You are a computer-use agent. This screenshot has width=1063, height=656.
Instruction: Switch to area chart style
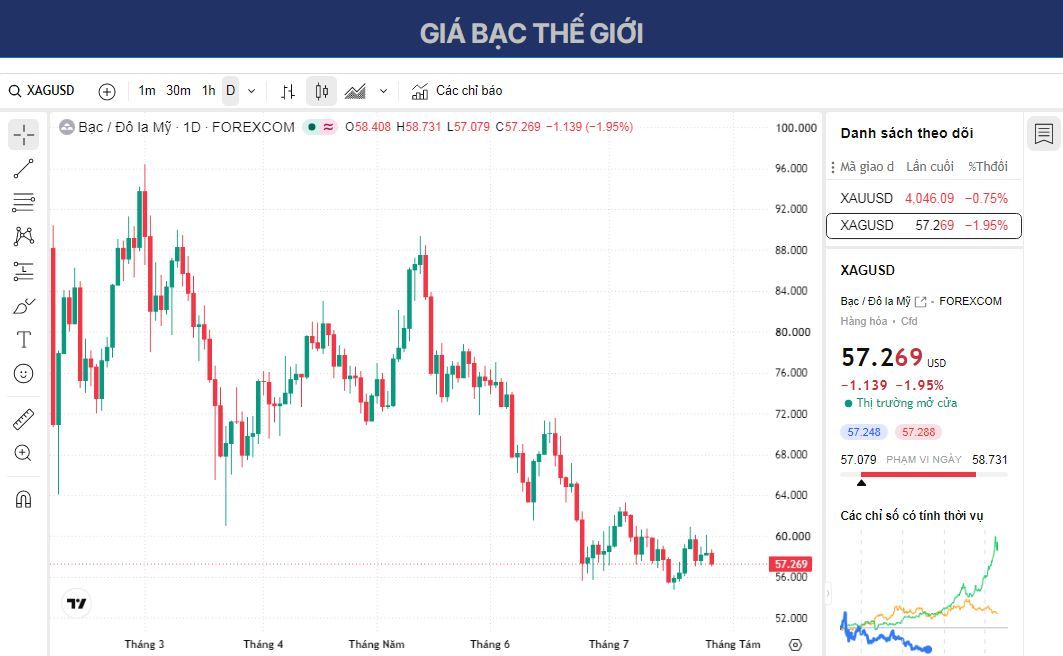tap(355, 91)
